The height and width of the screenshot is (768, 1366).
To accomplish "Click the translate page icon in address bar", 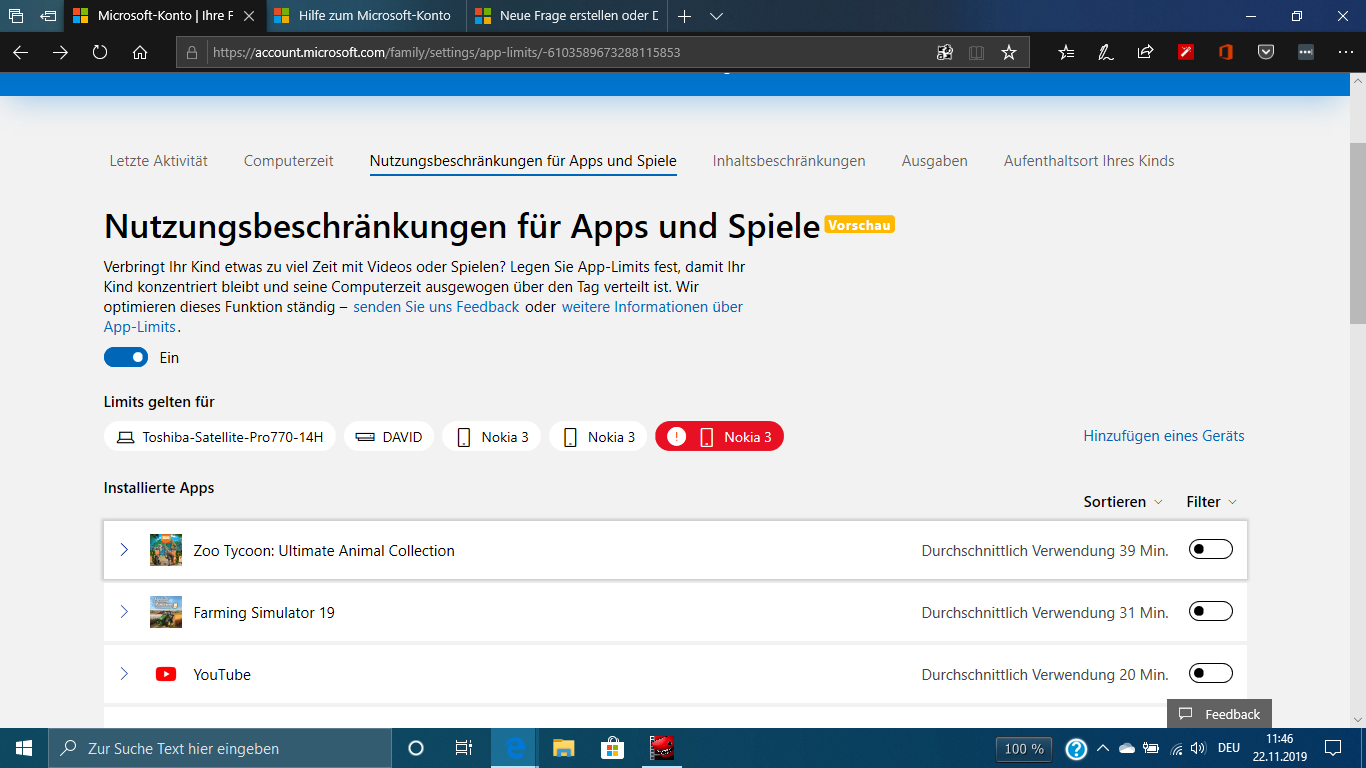I will click(x=944, y=52).
